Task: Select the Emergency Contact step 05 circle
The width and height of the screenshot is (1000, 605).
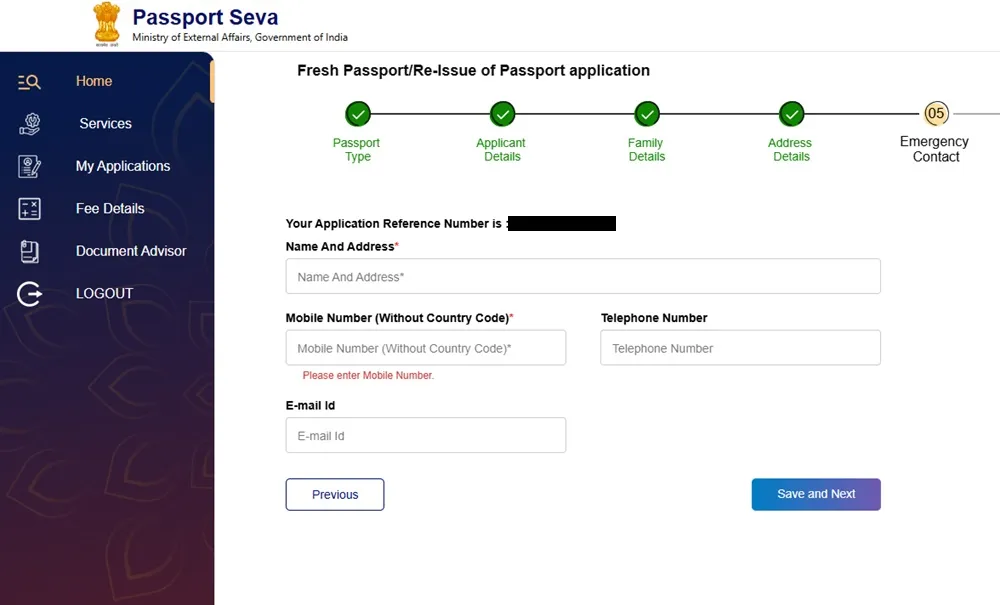Action: [936, 113]
